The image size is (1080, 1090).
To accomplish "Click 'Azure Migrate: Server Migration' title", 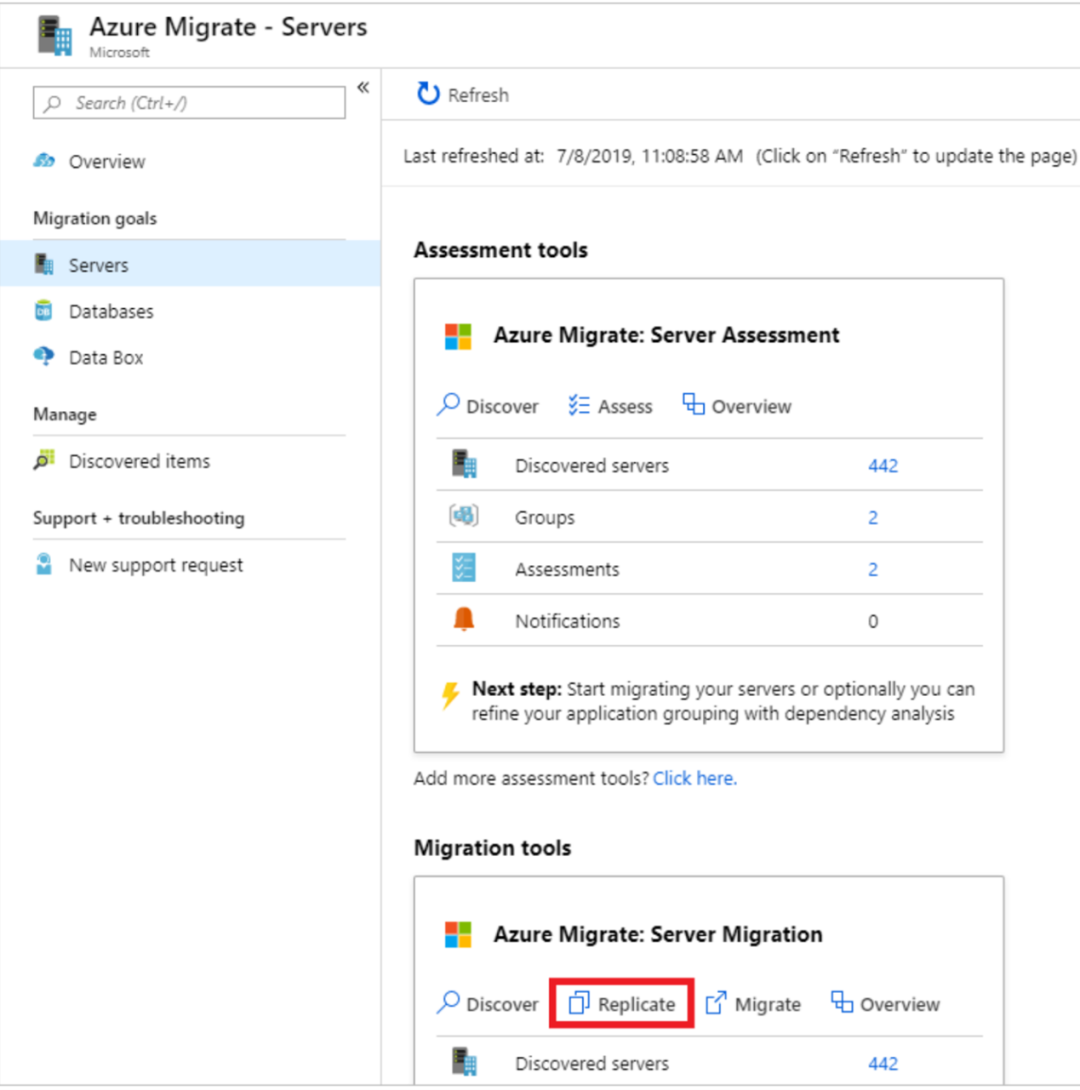I will tap(657, 935).
